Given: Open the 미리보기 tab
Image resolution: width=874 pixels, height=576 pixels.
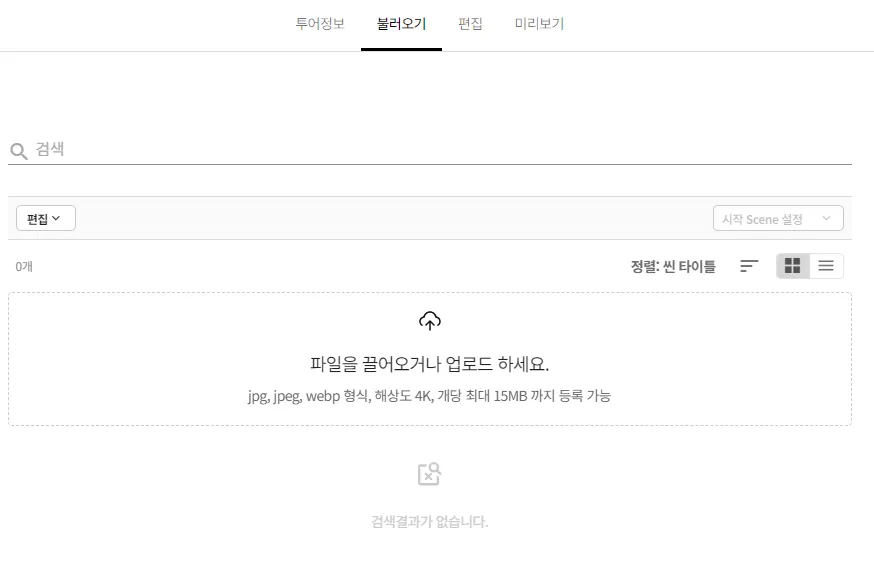Looking at the screenshot, I should coord(540,24).
